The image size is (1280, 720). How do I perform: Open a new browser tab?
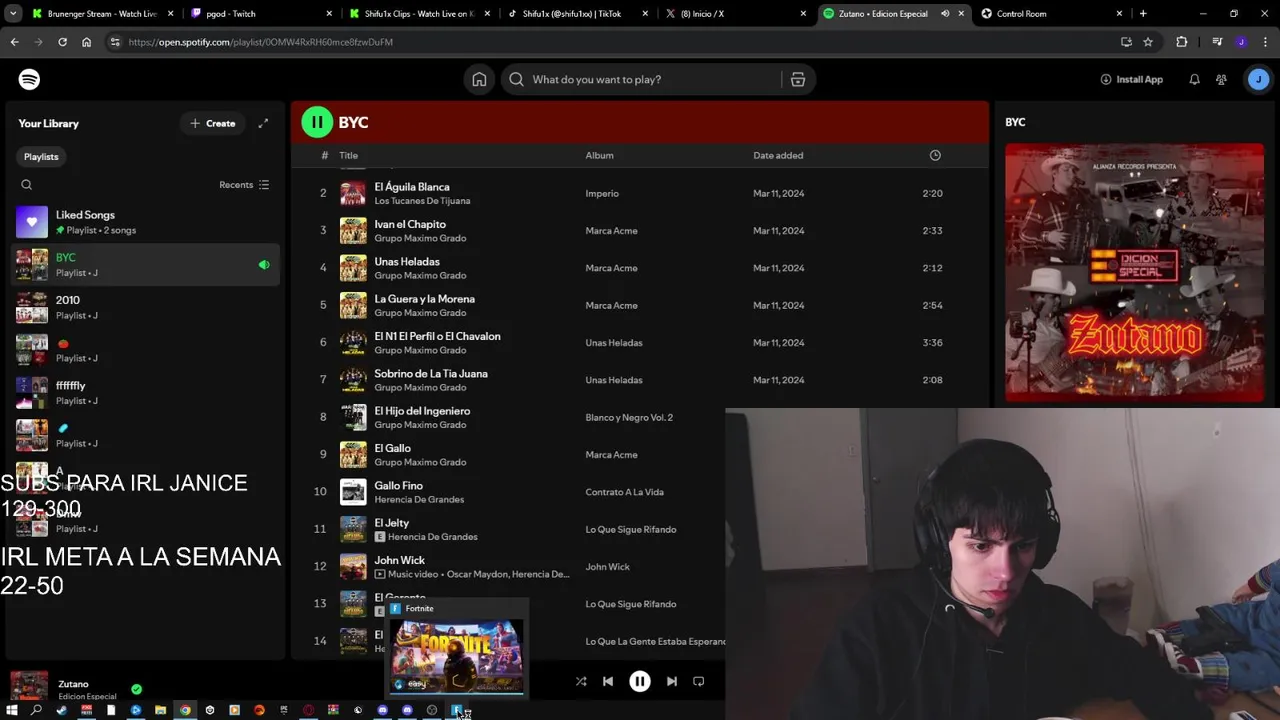click(x=1143, y=14)
